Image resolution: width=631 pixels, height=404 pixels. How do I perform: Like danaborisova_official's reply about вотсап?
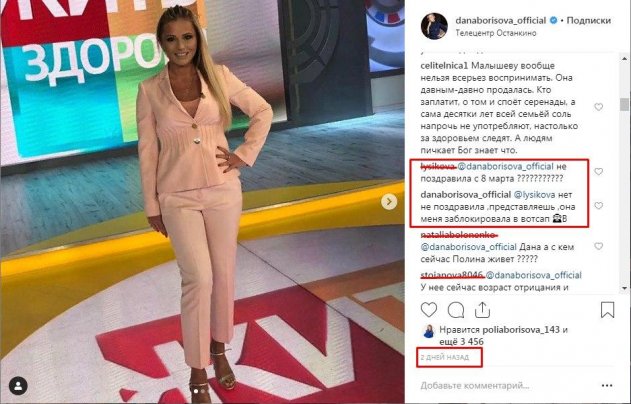coord(598,206)
